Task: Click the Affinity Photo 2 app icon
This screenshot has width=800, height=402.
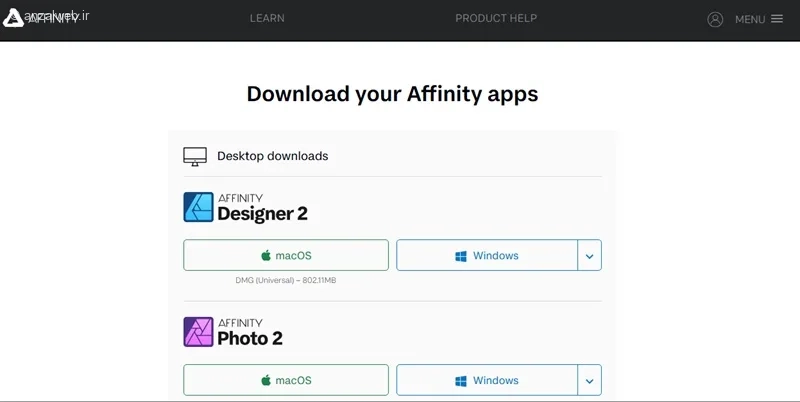Action: (x=198, y=332)
